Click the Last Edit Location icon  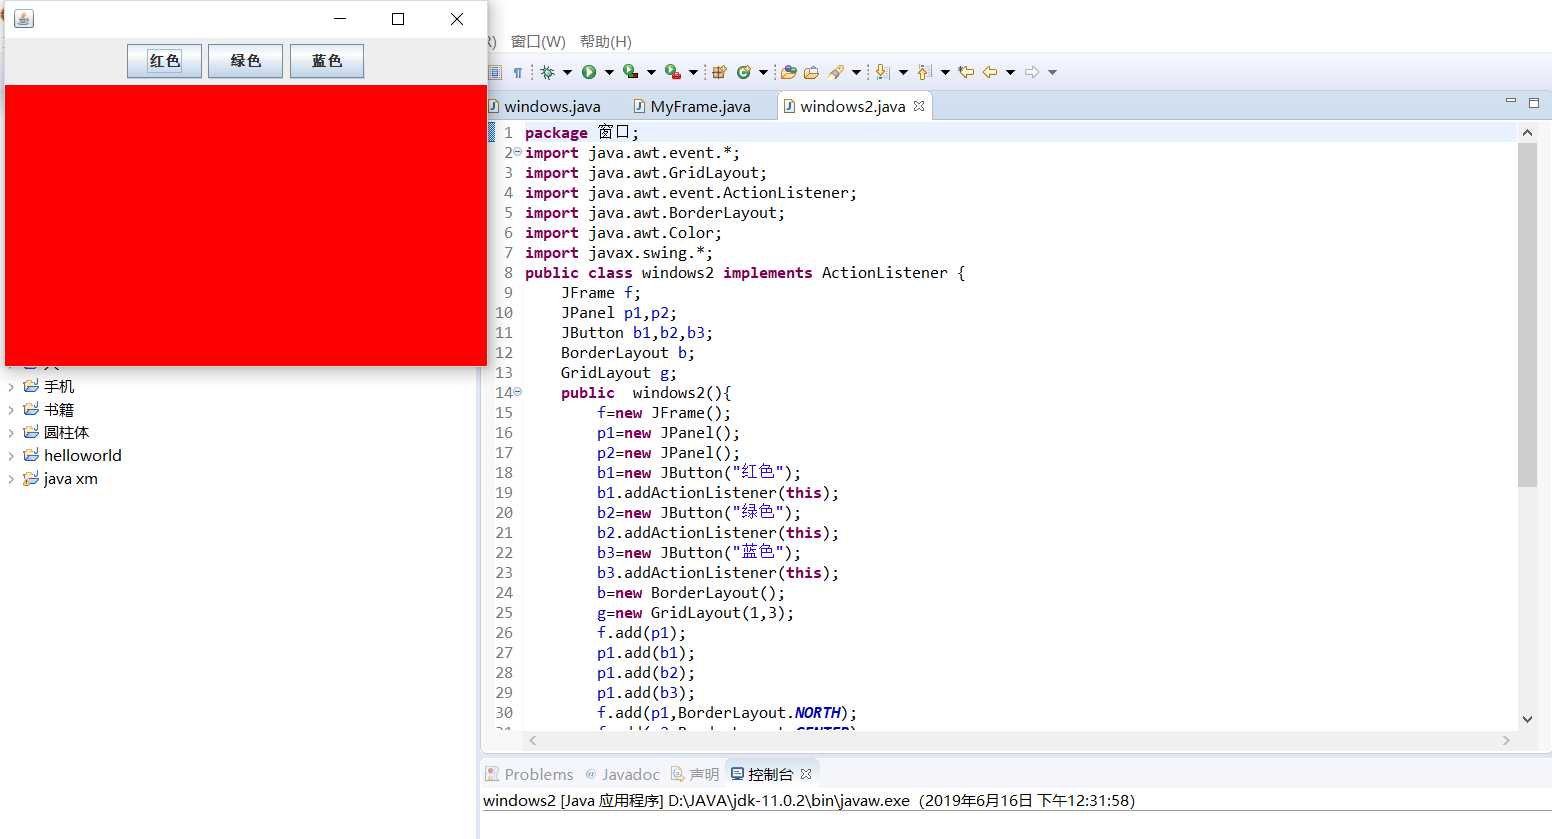point(966,72)
